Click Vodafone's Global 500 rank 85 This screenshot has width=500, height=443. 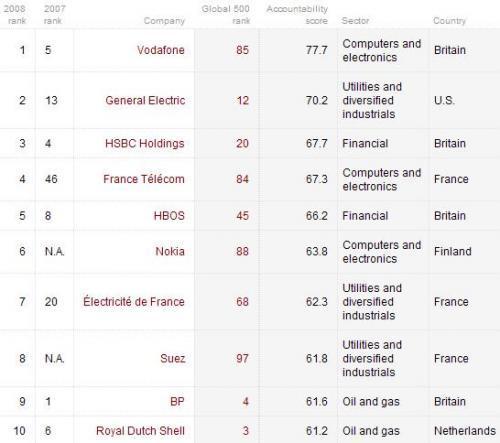(242, 50)
